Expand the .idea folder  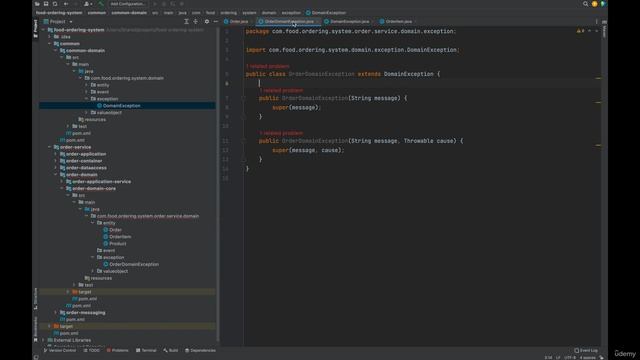click(49, 37)
